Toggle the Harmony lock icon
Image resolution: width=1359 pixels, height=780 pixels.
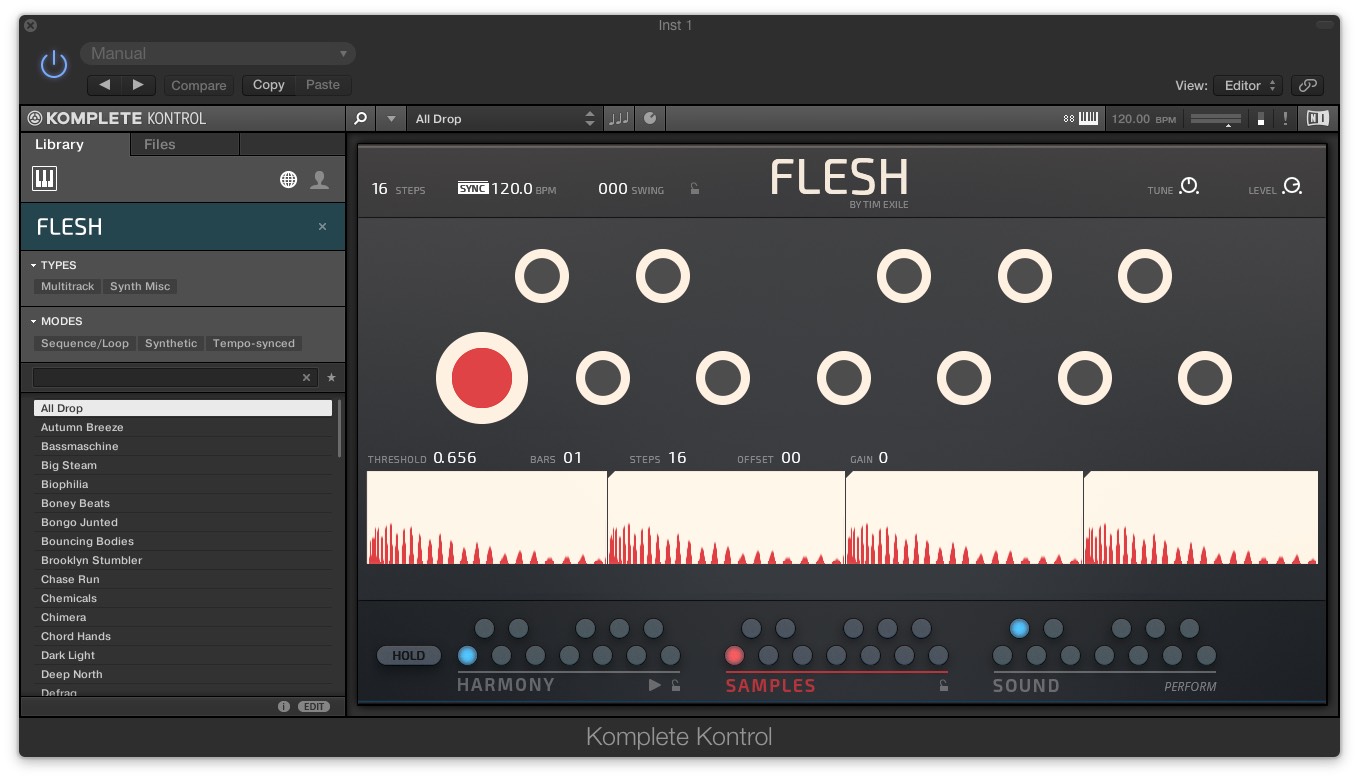coord(676,685)
